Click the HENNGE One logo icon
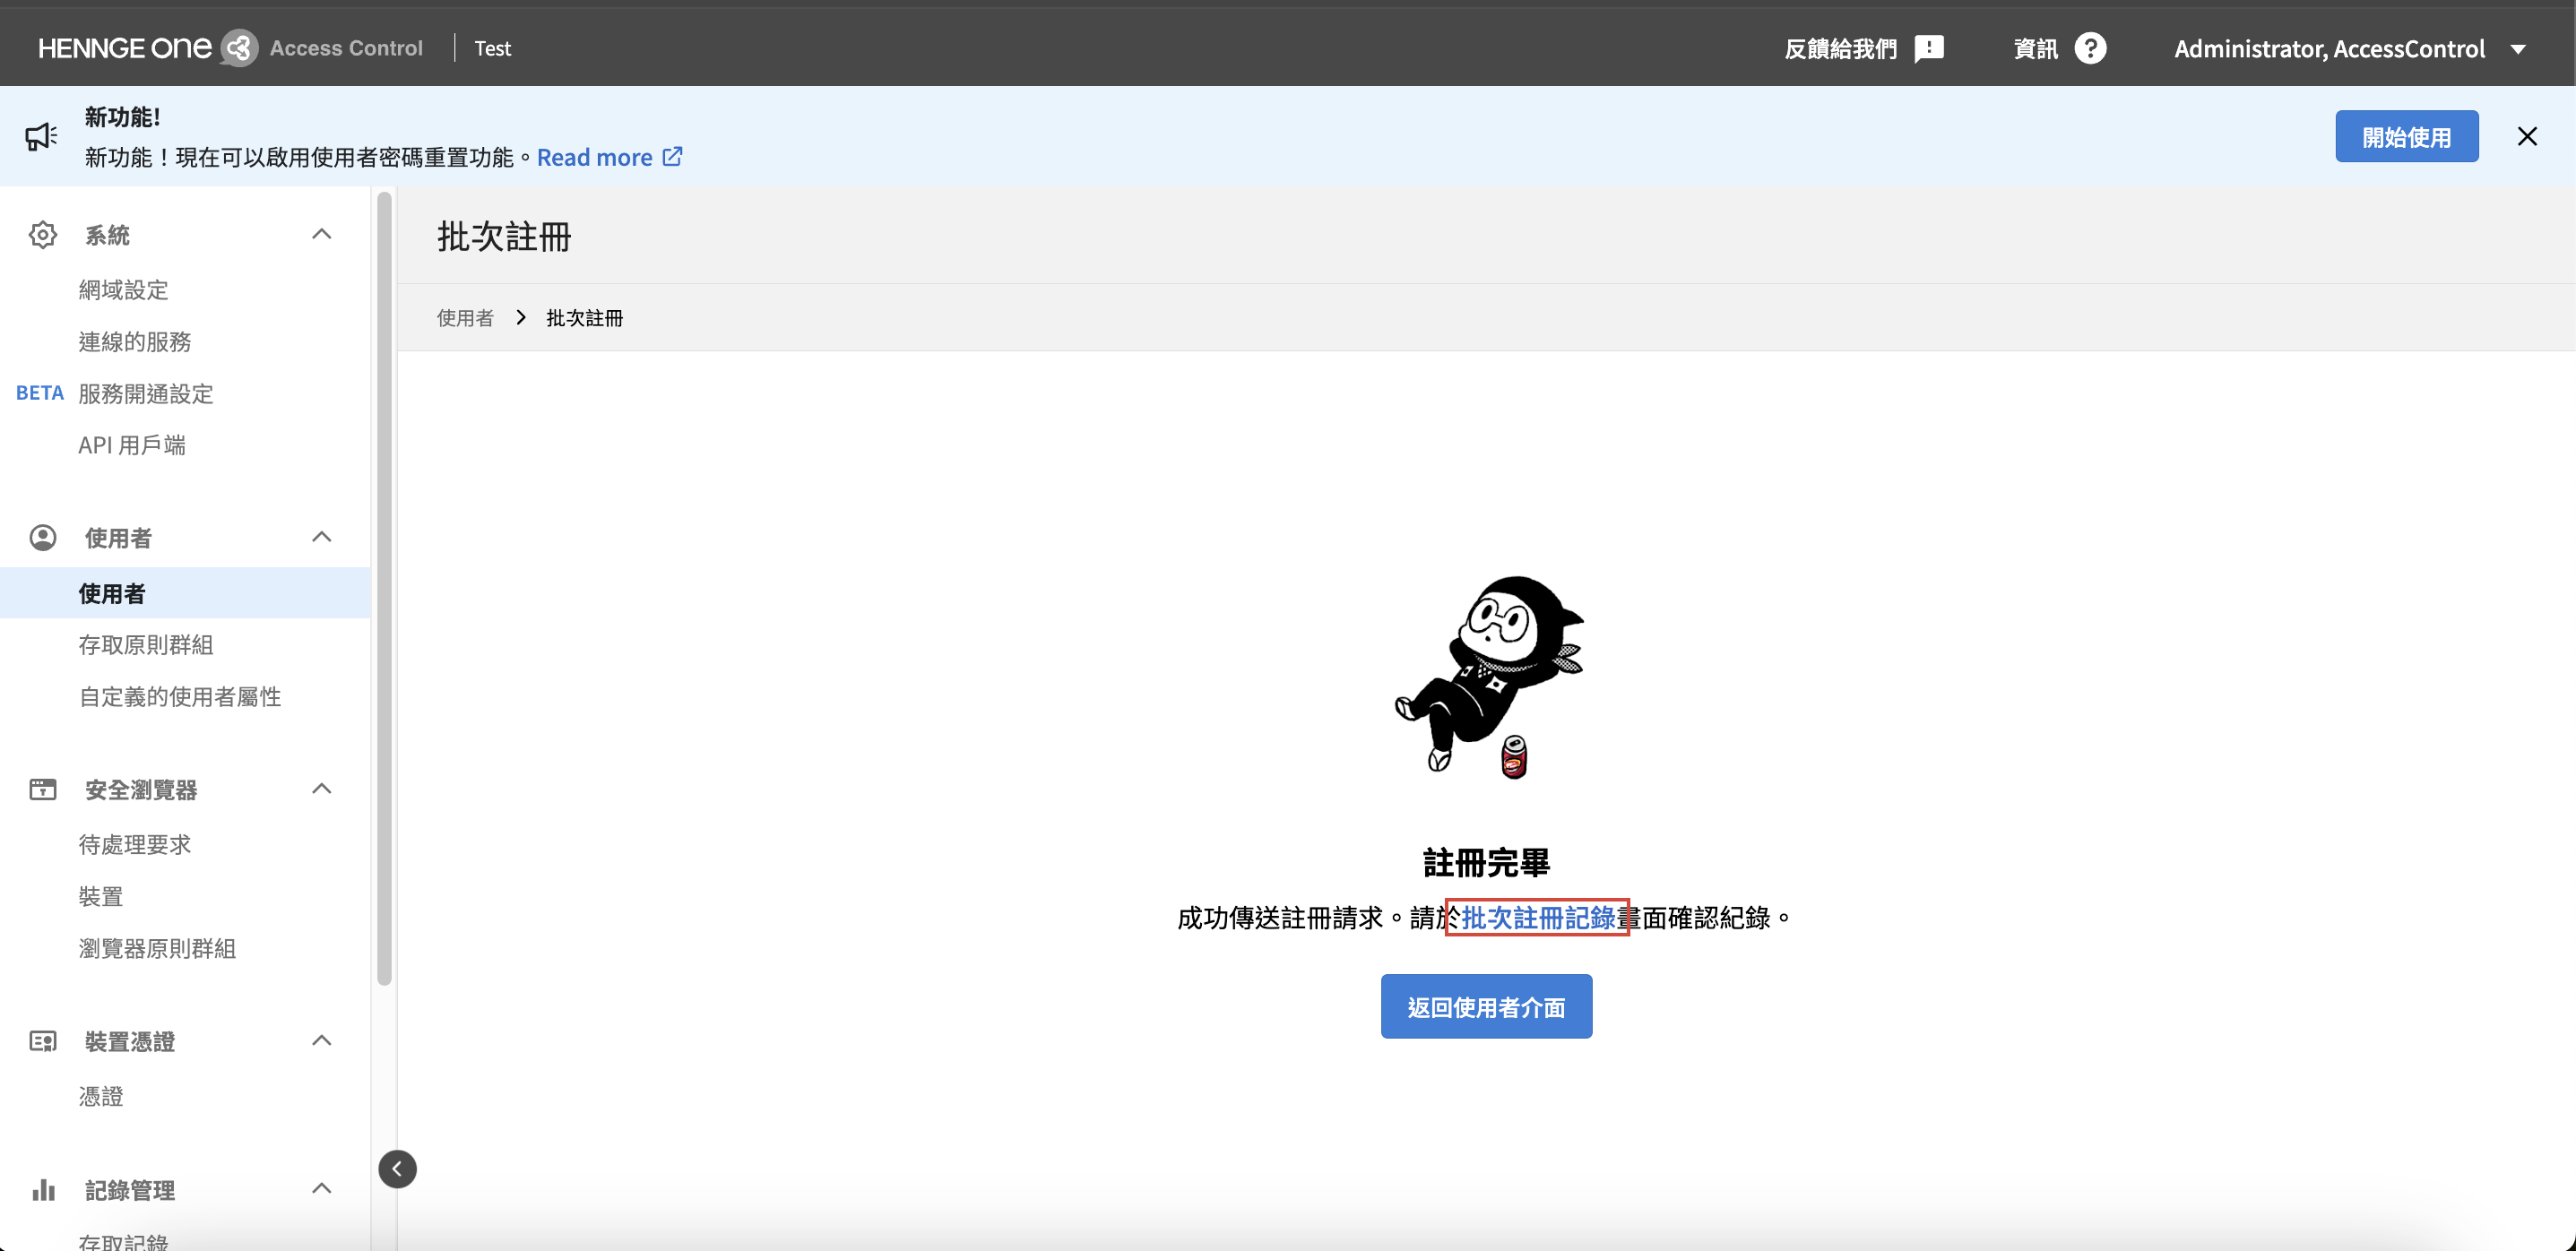2576x1251 pixels. pos(239,48)
